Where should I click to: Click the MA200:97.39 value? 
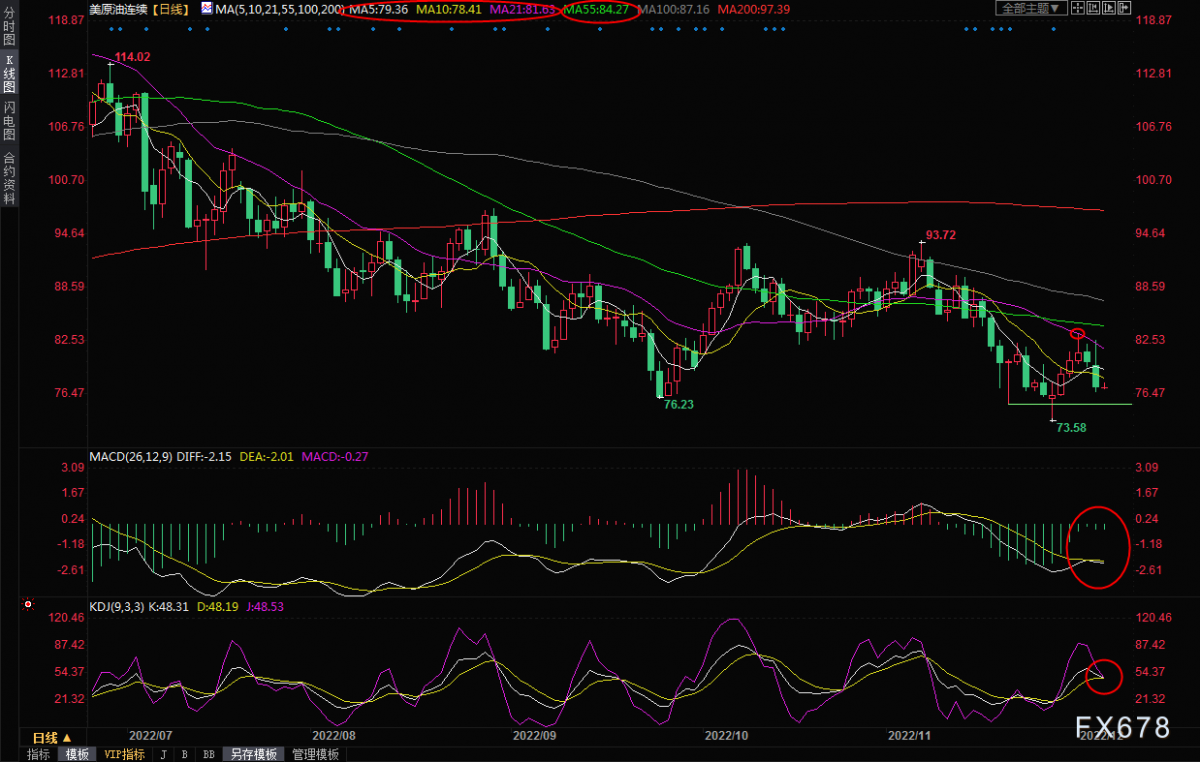click(754, 9)
